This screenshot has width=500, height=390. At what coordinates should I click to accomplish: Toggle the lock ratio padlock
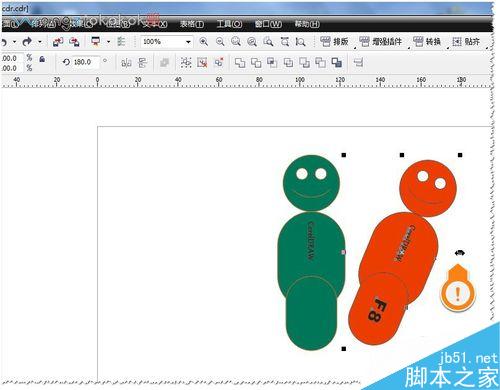pyautogui.click(x=42, y=59)
